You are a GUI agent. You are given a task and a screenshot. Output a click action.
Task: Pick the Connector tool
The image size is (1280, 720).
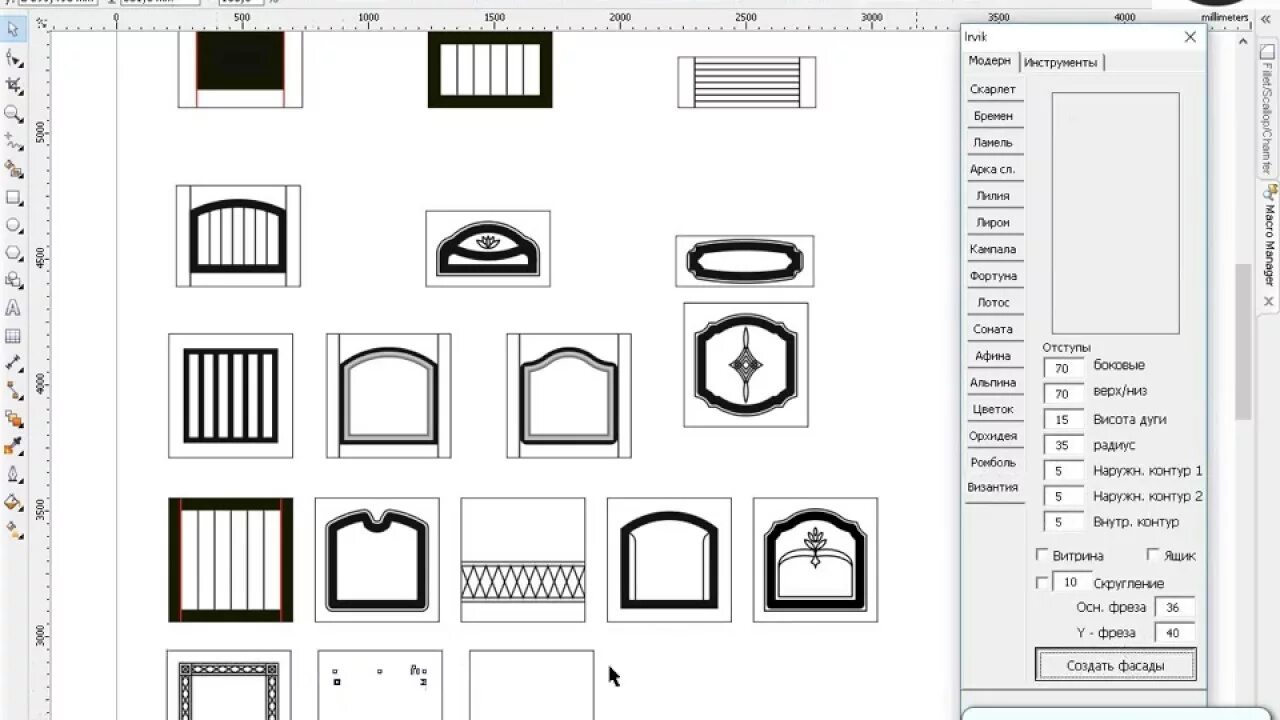(x=13, y=391)
